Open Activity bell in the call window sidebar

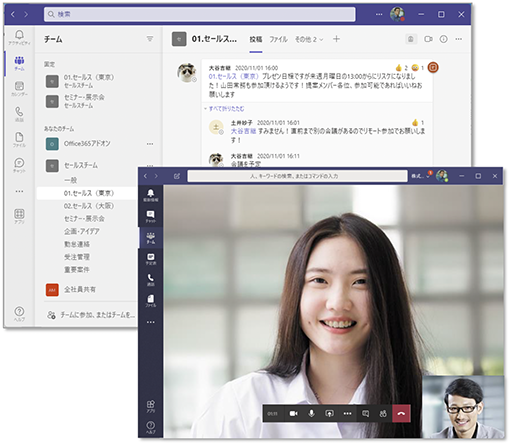tap(151, 195)
